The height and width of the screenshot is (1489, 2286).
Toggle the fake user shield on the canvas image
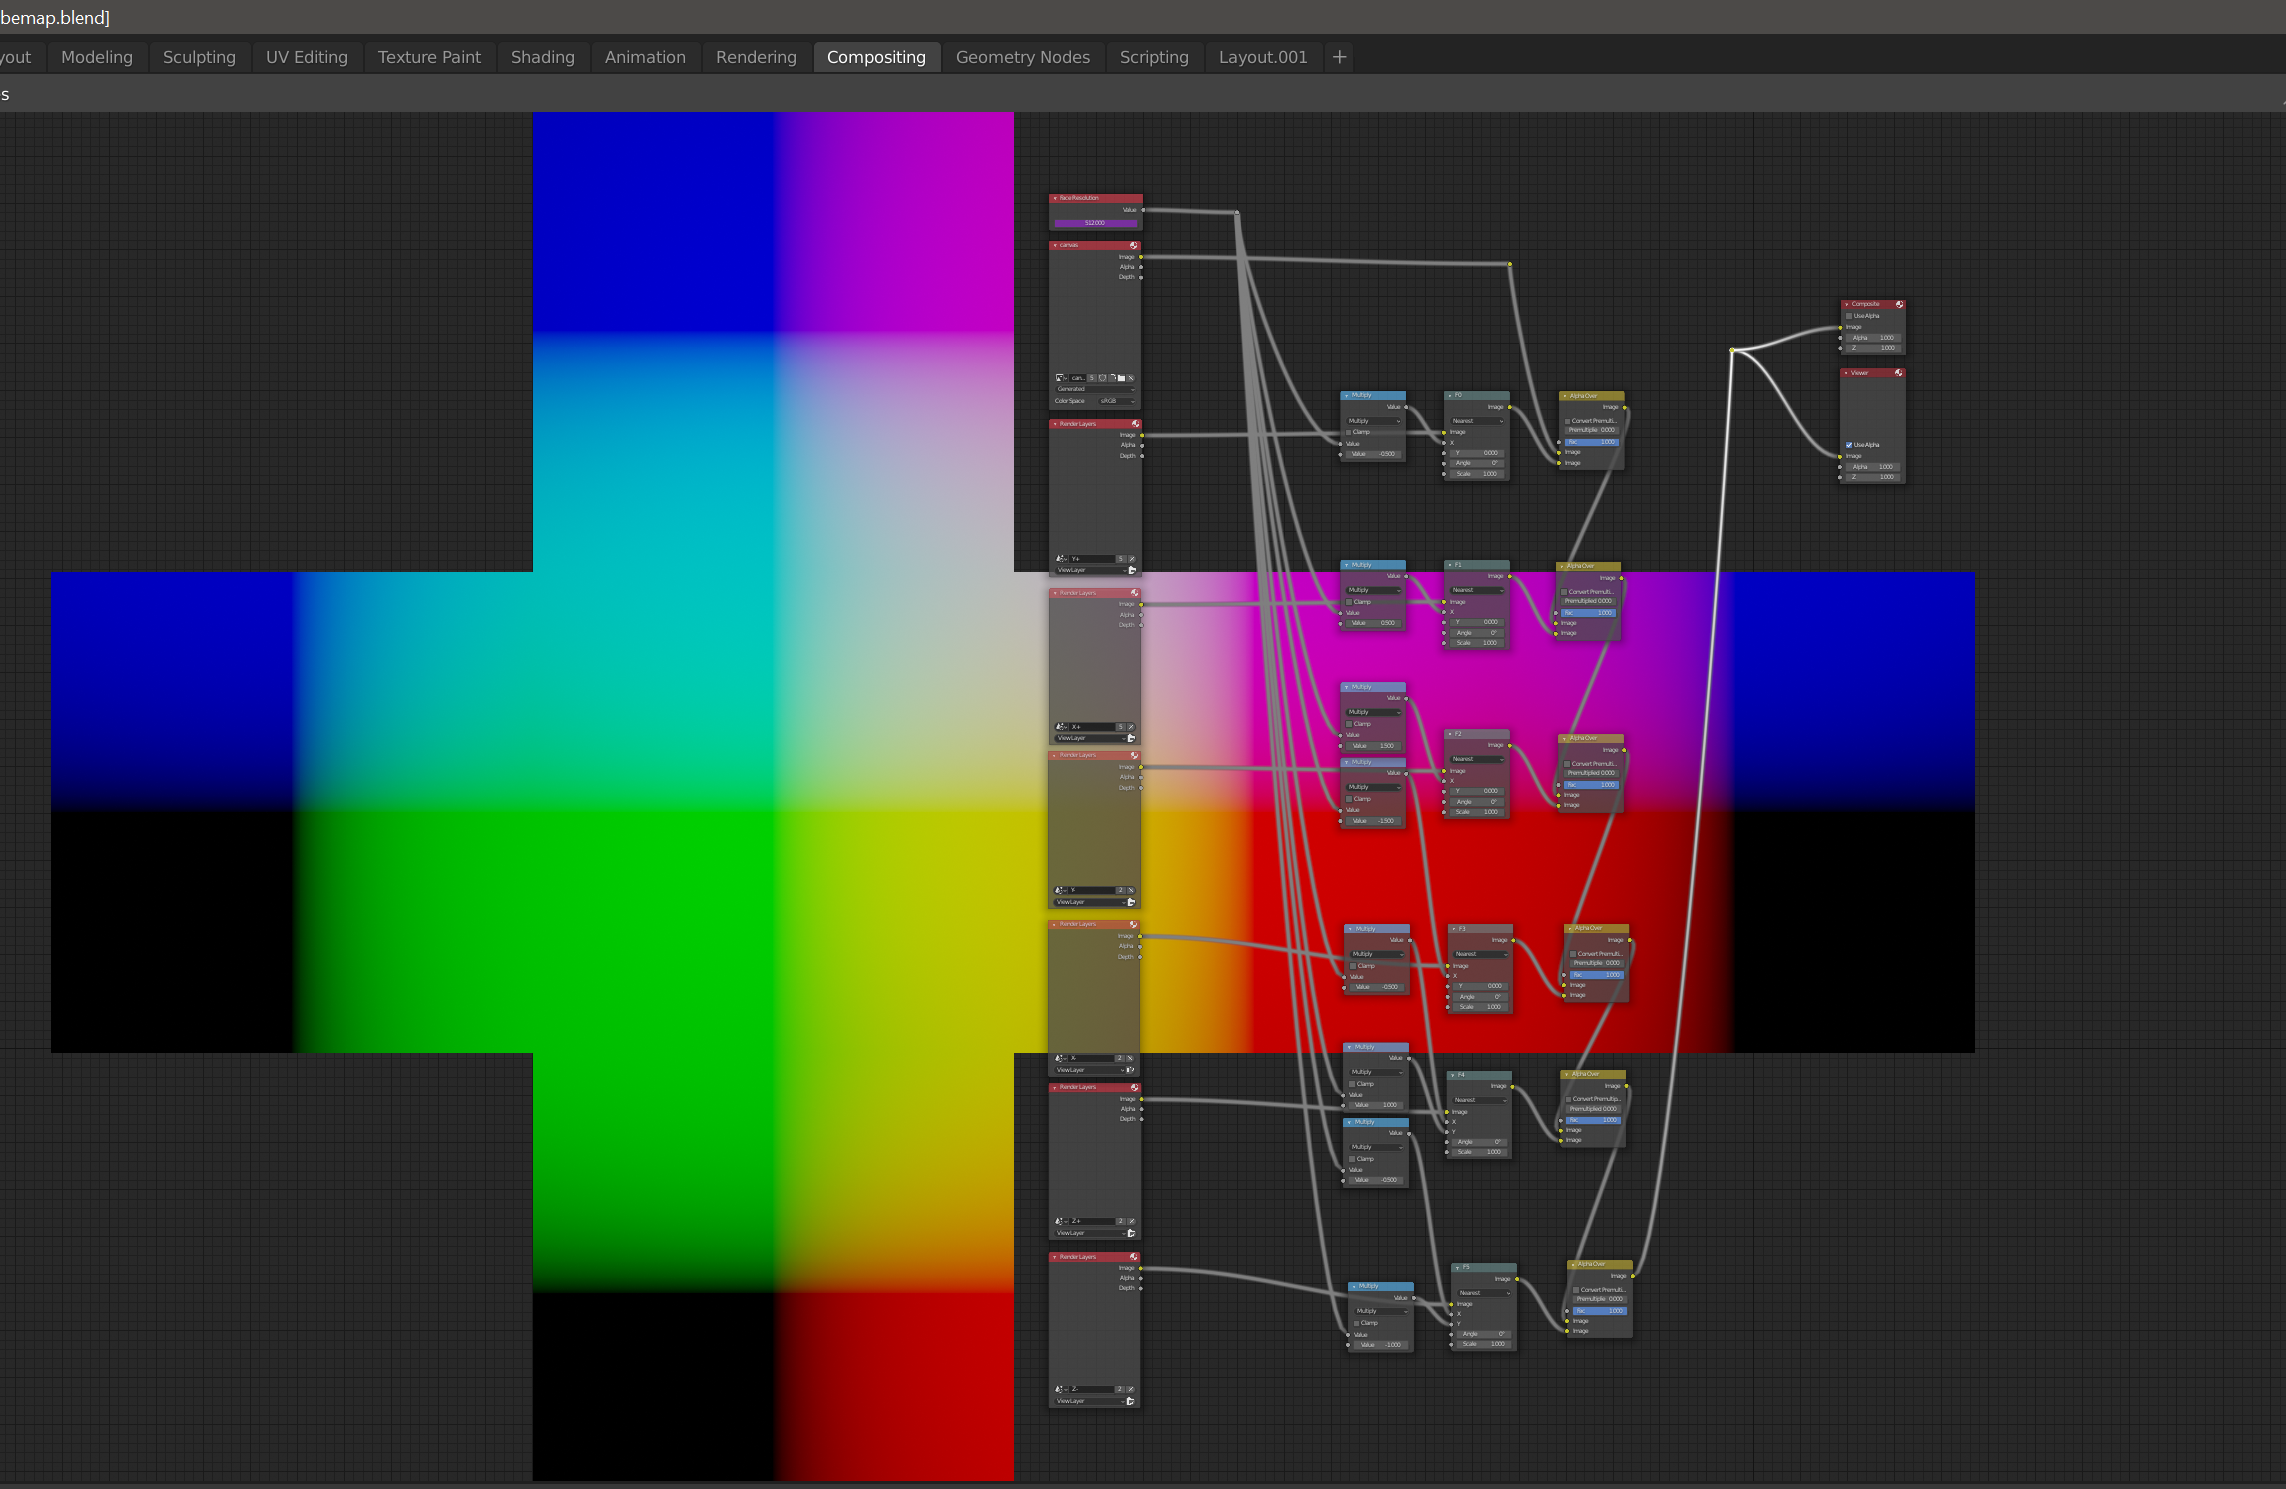pyautogui.click(x=1102, y=378)
